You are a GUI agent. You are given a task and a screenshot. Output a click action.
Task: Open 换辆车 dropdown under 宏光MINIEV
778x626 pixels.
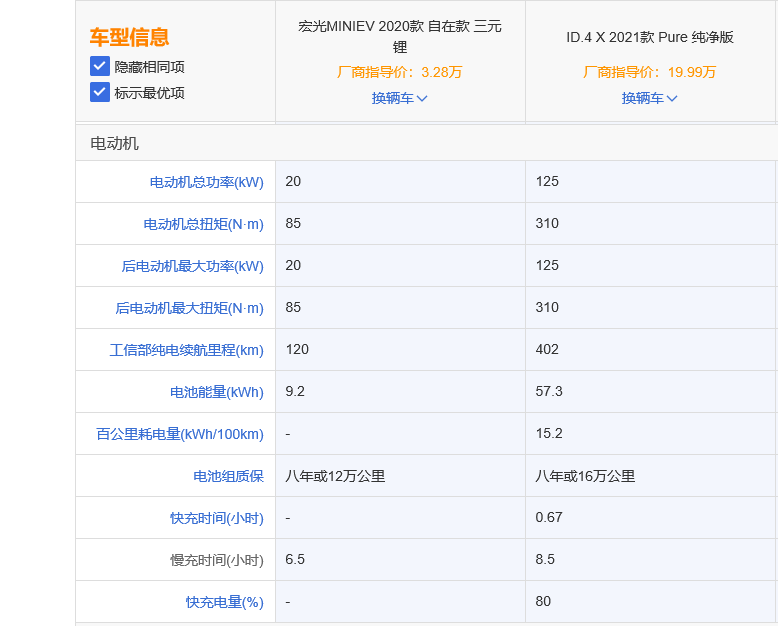[x=399, y=98]
